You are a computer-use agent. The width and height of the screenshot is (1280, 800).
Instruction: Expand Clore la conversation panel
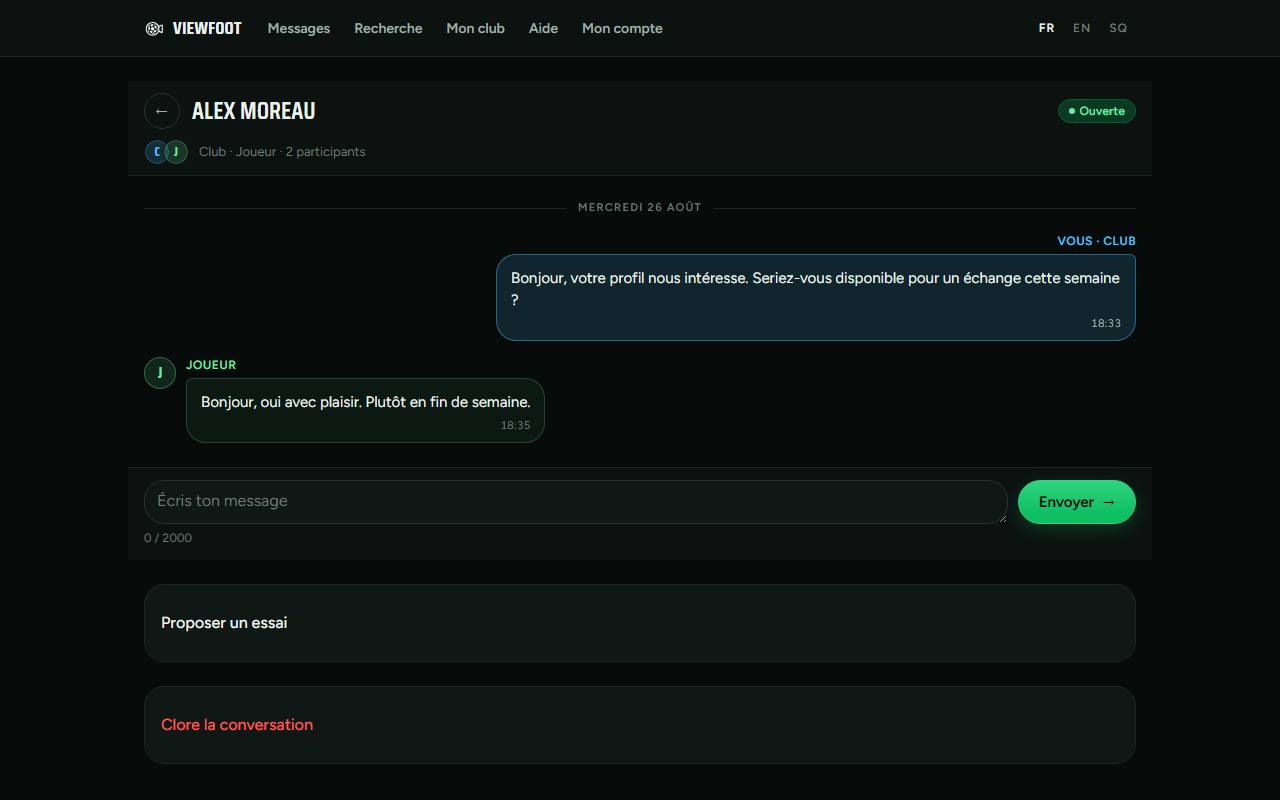[640, 725]
